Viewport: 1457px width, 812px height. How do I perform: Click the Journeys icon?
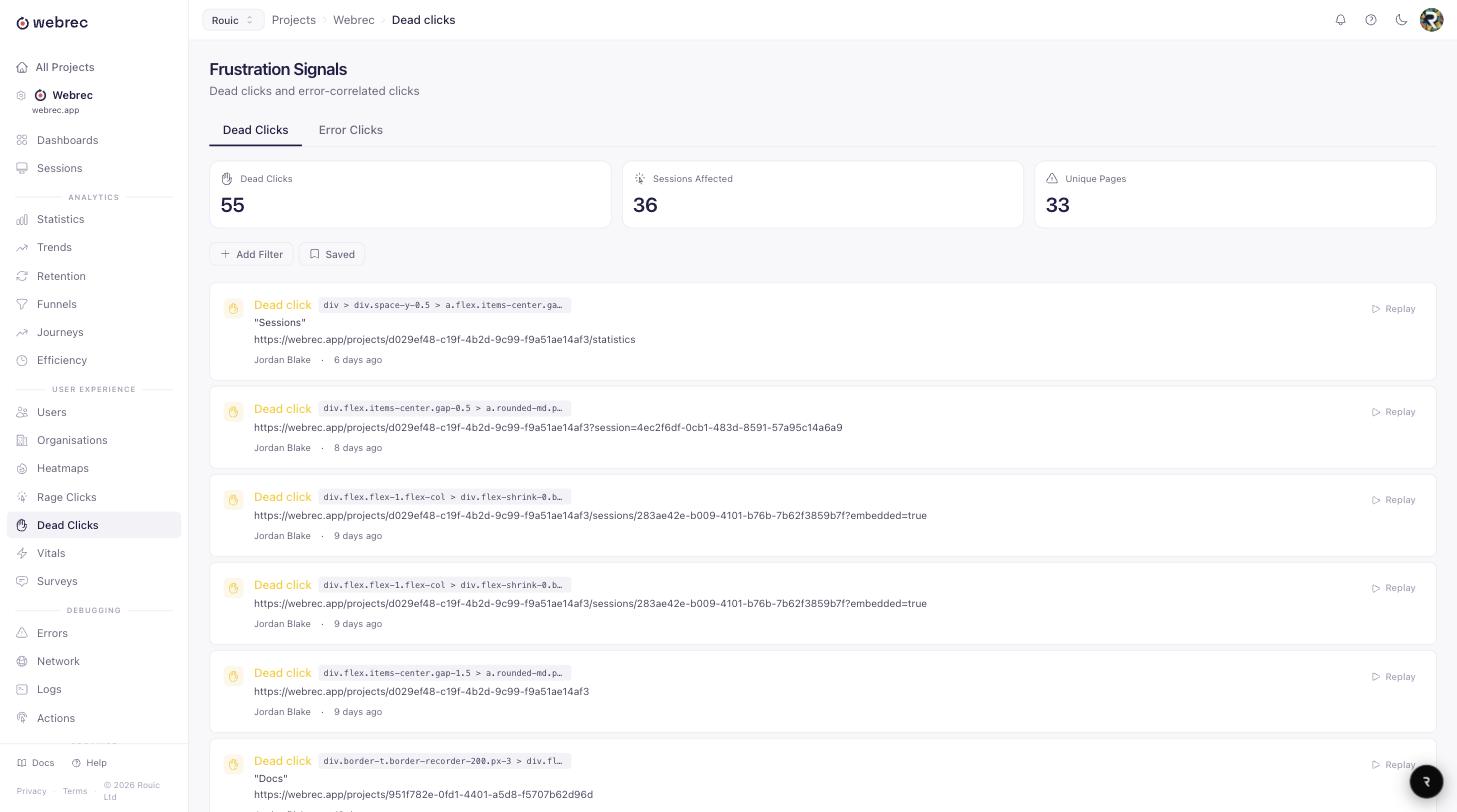pyautogui.click(x=22, y=332)
